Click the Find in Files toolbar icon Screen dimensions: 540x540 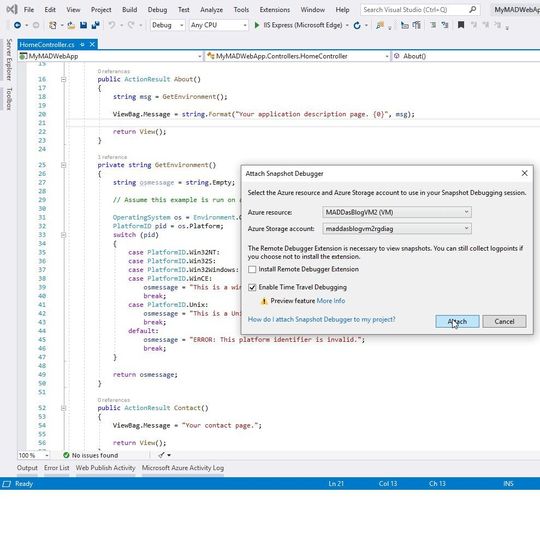380,25
